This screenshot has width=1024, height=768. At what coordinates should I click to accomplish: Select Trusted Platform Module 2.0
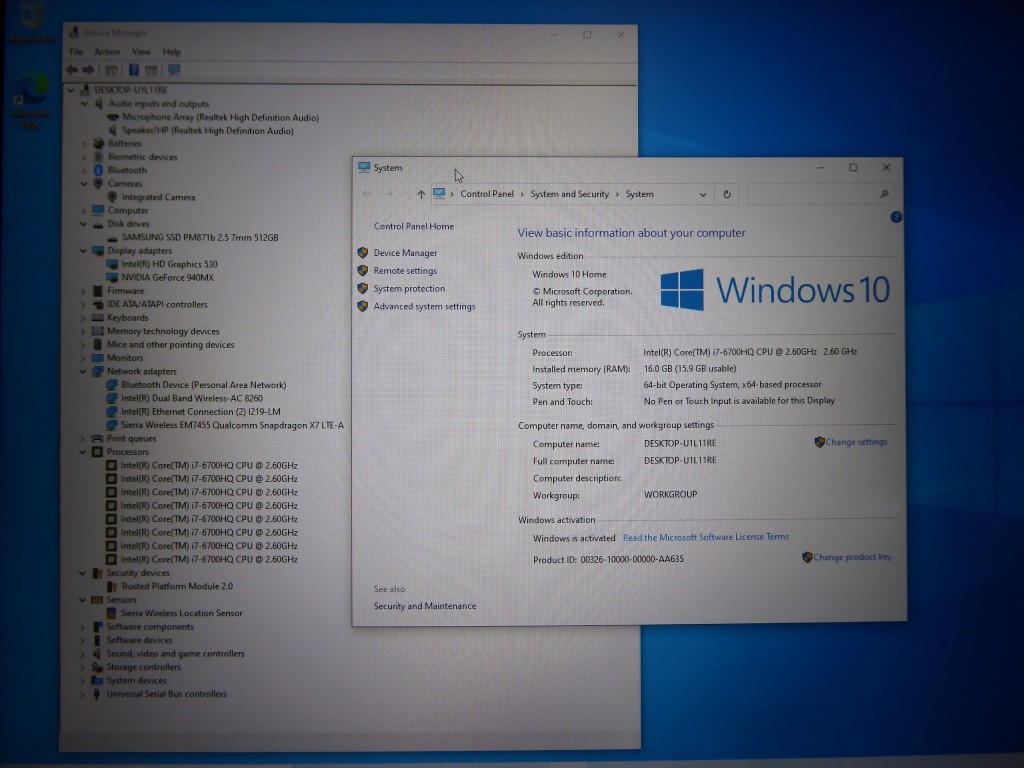[x=176, y=586]
